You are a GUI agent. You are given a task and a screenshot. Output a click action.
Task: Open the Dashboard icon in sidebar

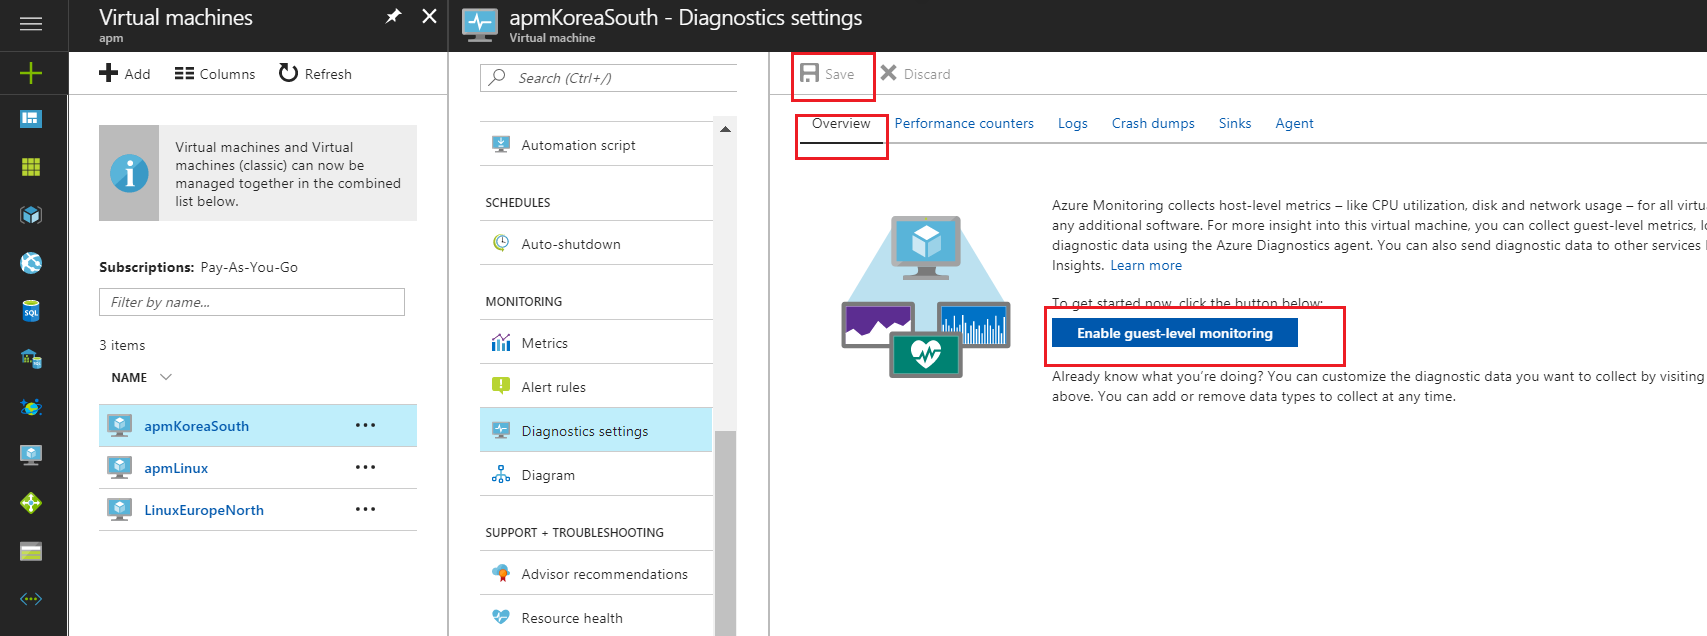31,119
